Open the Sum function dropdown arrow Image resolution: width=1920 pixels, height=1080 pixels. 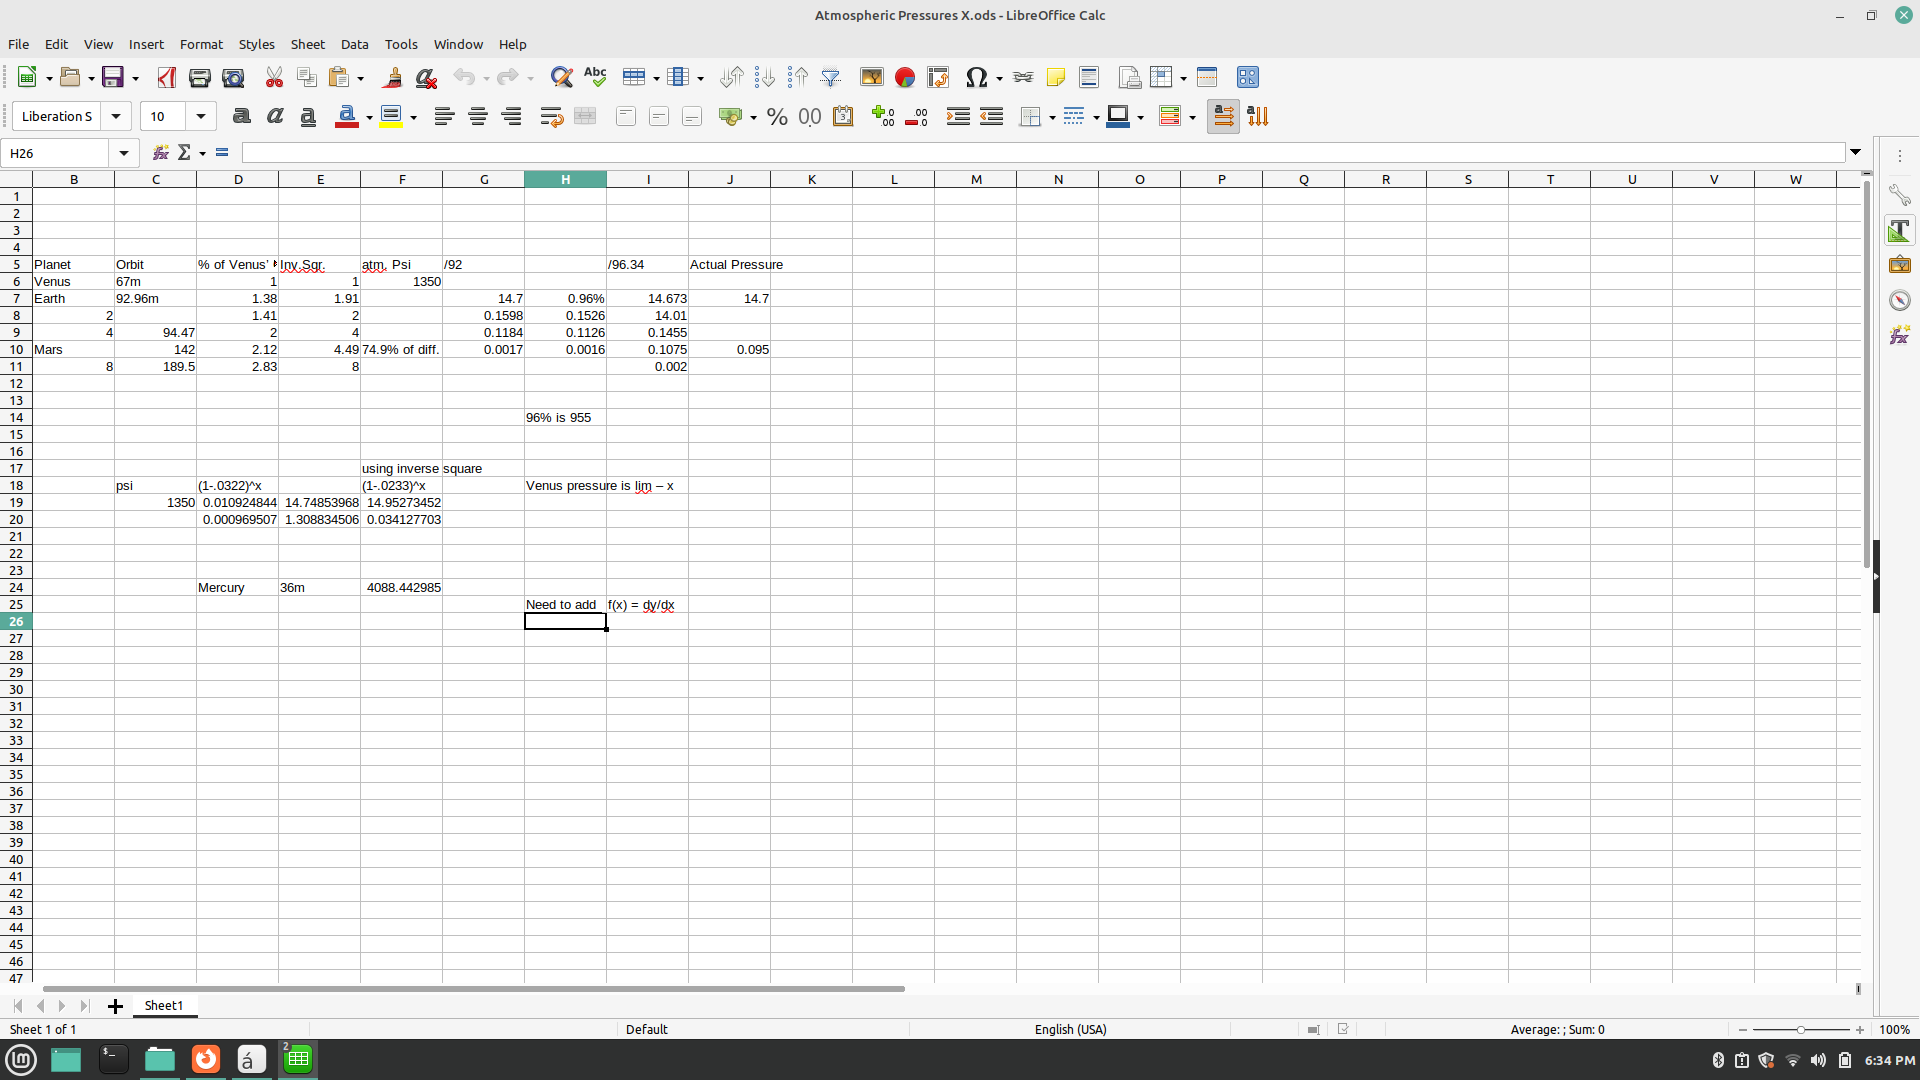pyautogui.click(x=202, y=153)
